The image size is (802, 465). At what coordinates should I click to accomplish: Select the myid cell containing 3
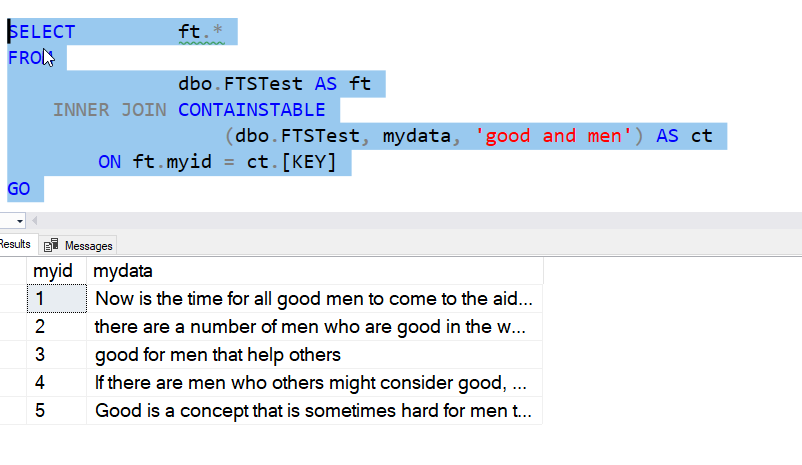pyautogui.click(x=55, y=354)
